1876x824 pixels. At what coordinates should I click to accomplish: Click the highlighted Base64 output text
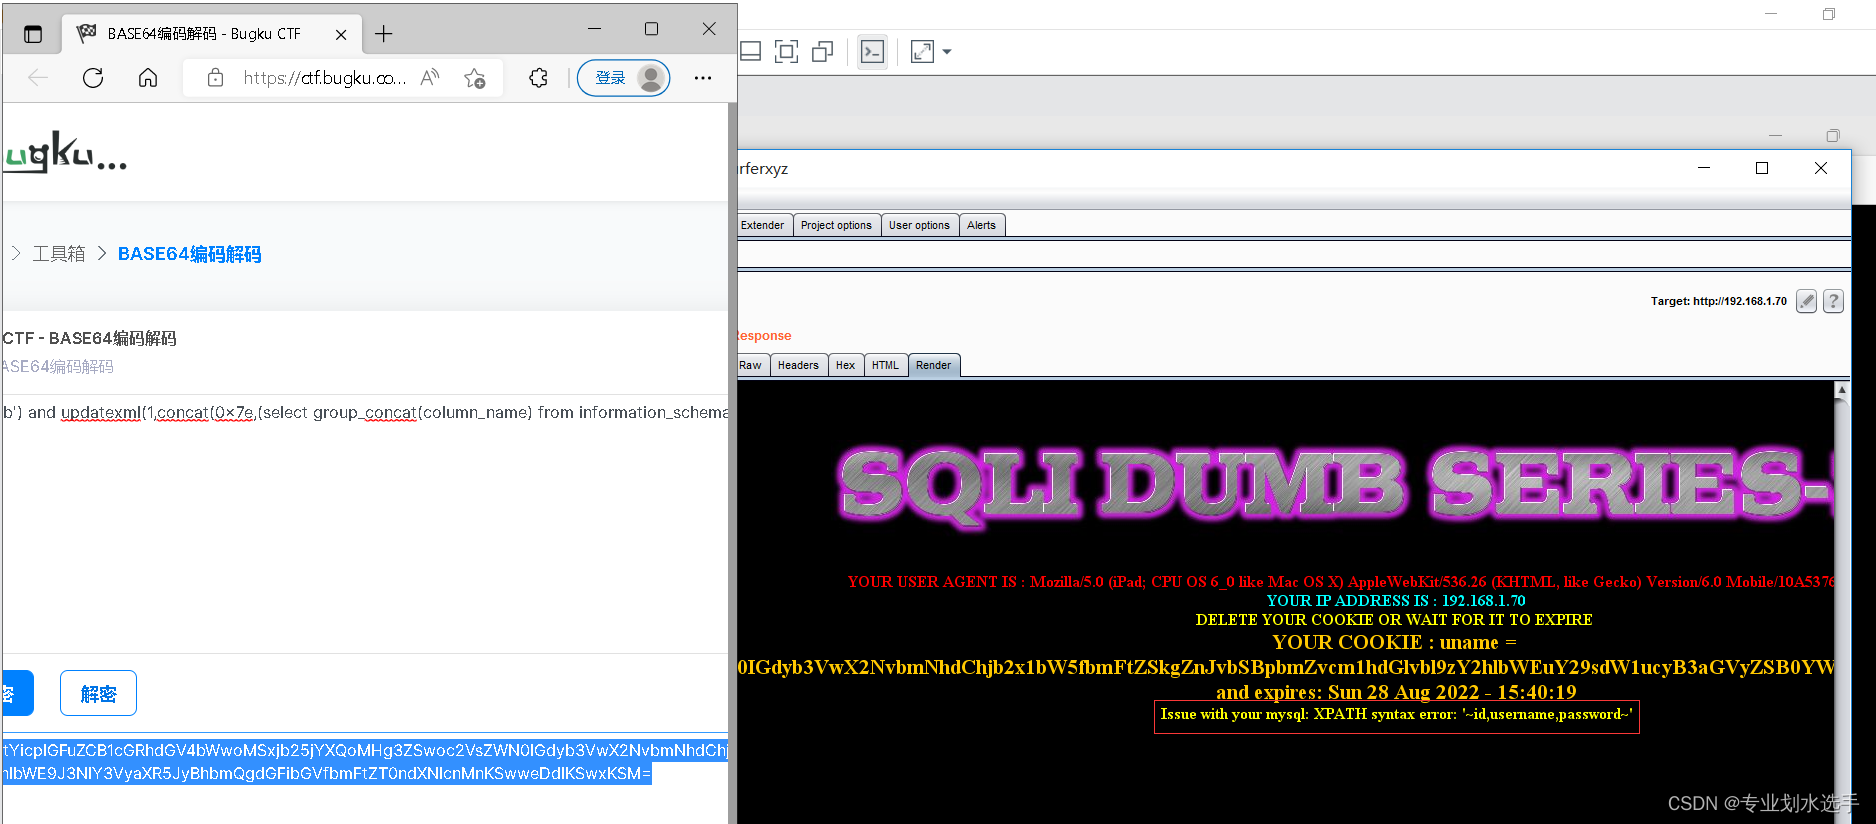(365, 762)
